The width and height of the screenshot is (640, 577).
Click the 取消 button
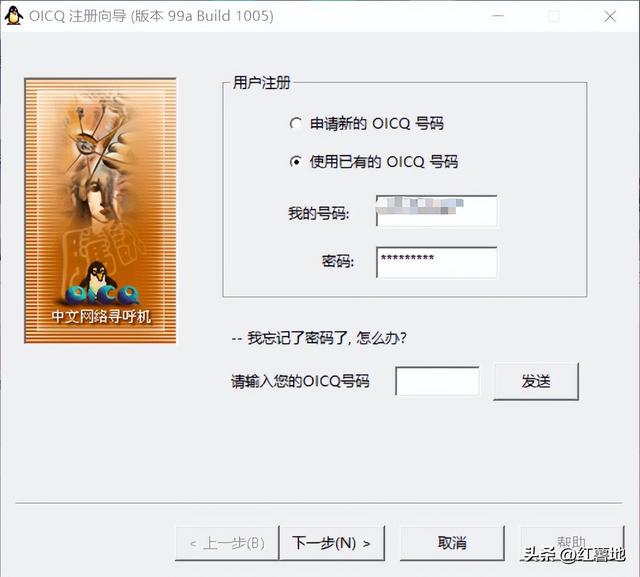(452, 543)
